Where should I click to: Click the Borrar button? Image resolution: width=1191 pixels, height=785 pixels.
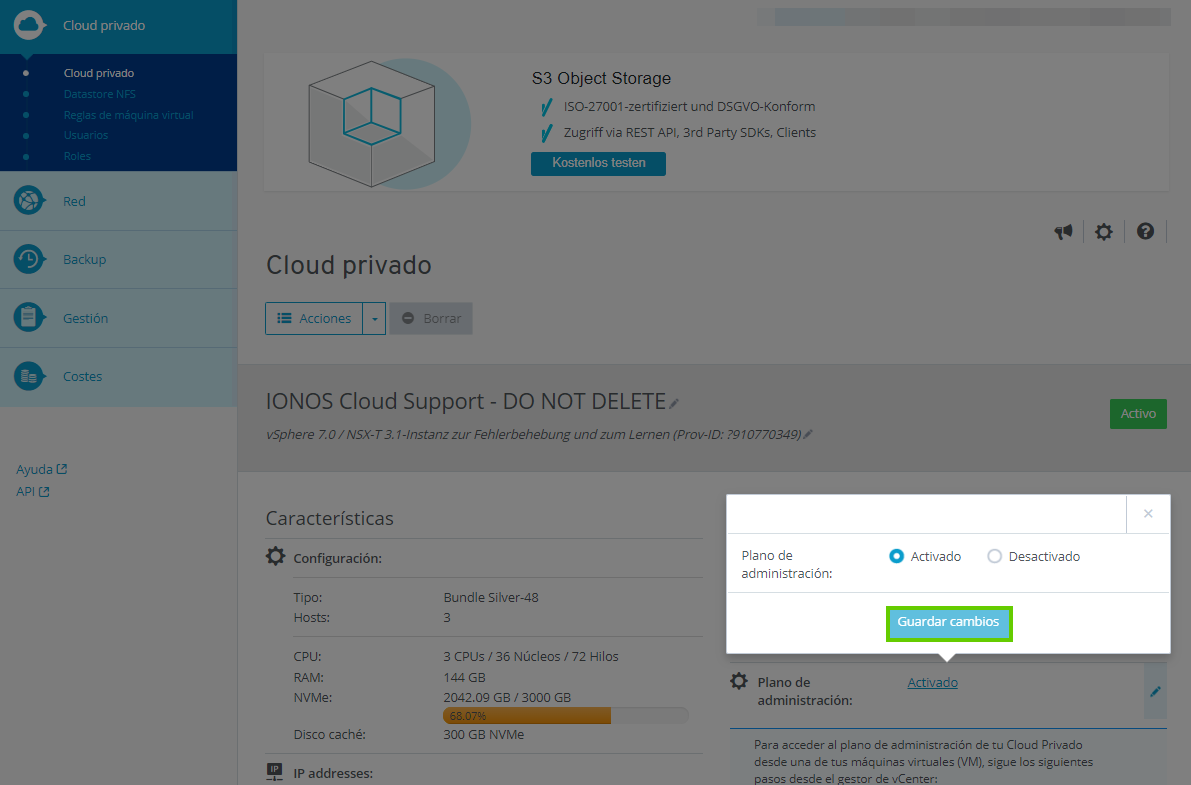tap(431, 318)
